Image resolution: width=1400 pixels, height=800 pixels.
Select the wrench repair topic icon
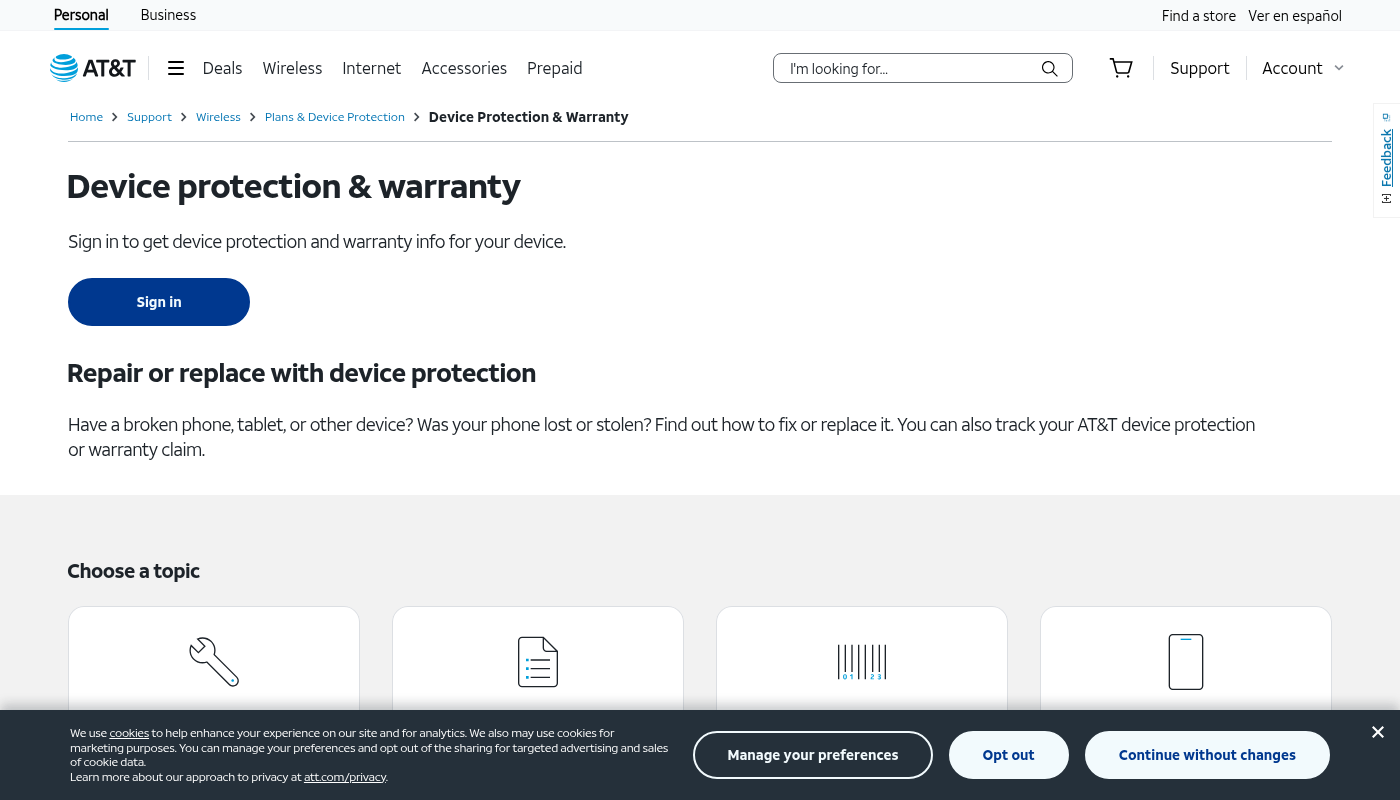point(214,661)
